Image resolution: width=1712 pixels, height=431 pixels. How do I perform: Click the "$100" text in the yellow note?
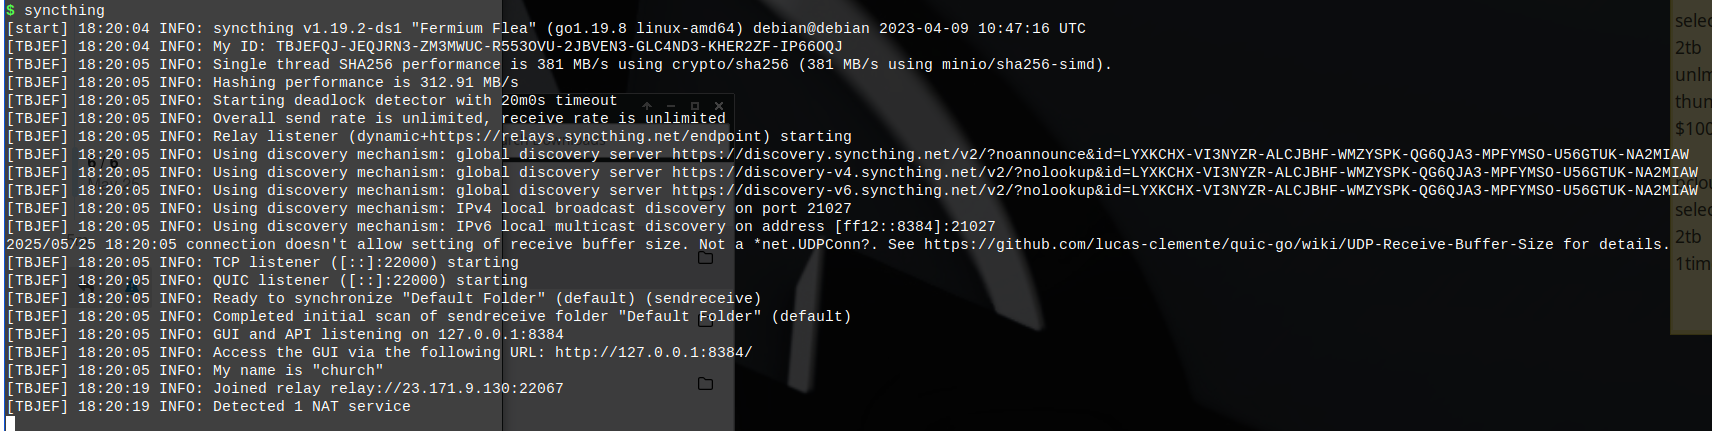click(x=1693, y=128)
